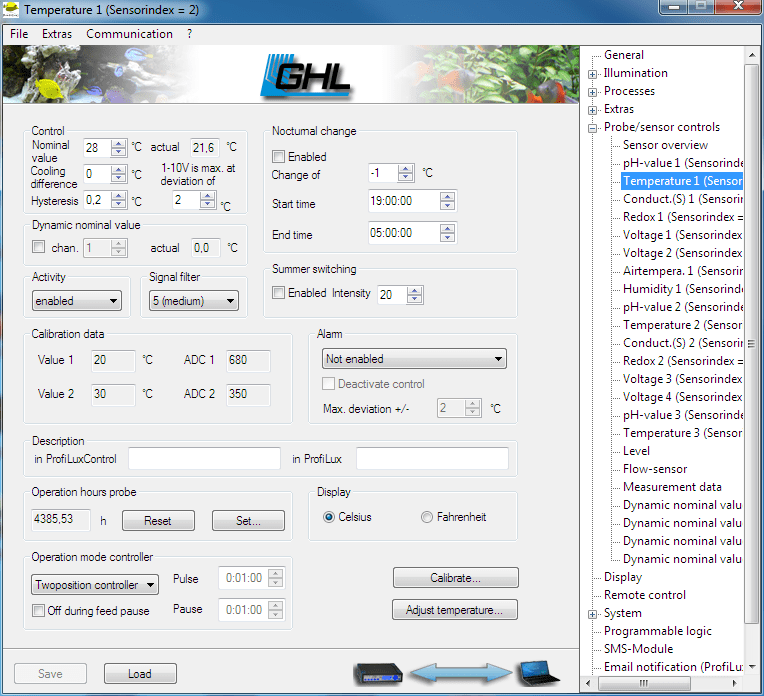Select Measurement data in the tree
Image resolution: width=764 pixels, height=696 pixels.
point(672,487)
